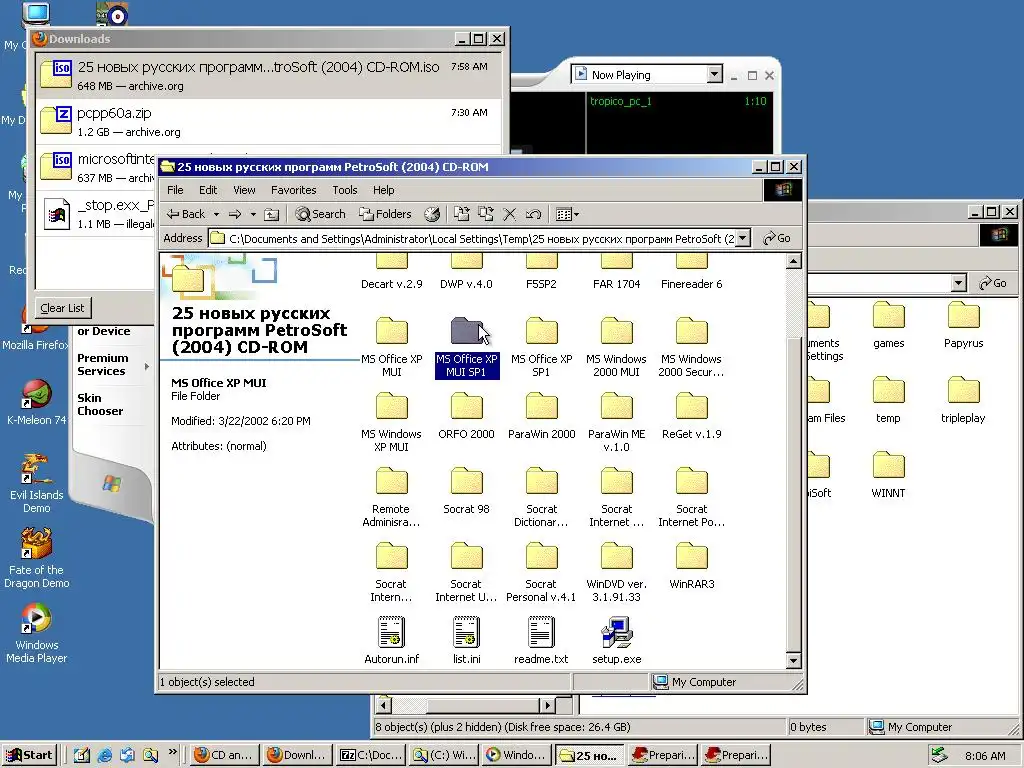
Task: Open the Fate of the Dragon Demo shortcut
Action: click(37, 558)
